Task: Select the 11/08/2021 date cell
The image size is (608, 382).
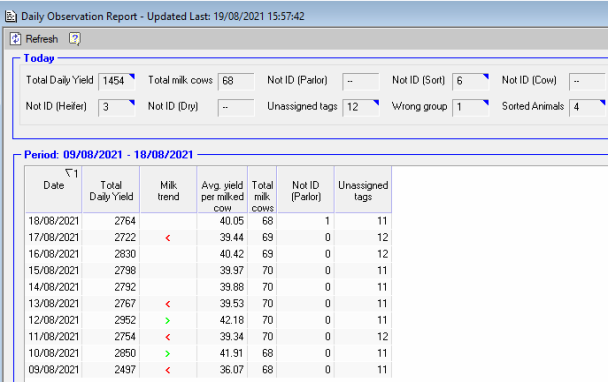Action: 54,337
